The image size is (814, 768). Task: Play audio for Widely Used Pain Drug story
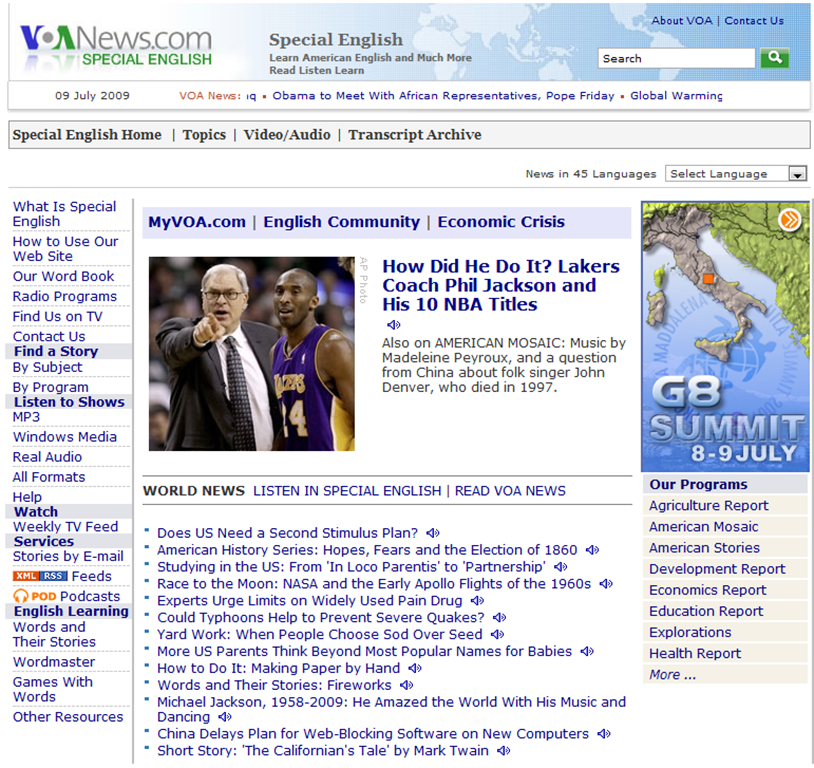click(x=478, y=601)
